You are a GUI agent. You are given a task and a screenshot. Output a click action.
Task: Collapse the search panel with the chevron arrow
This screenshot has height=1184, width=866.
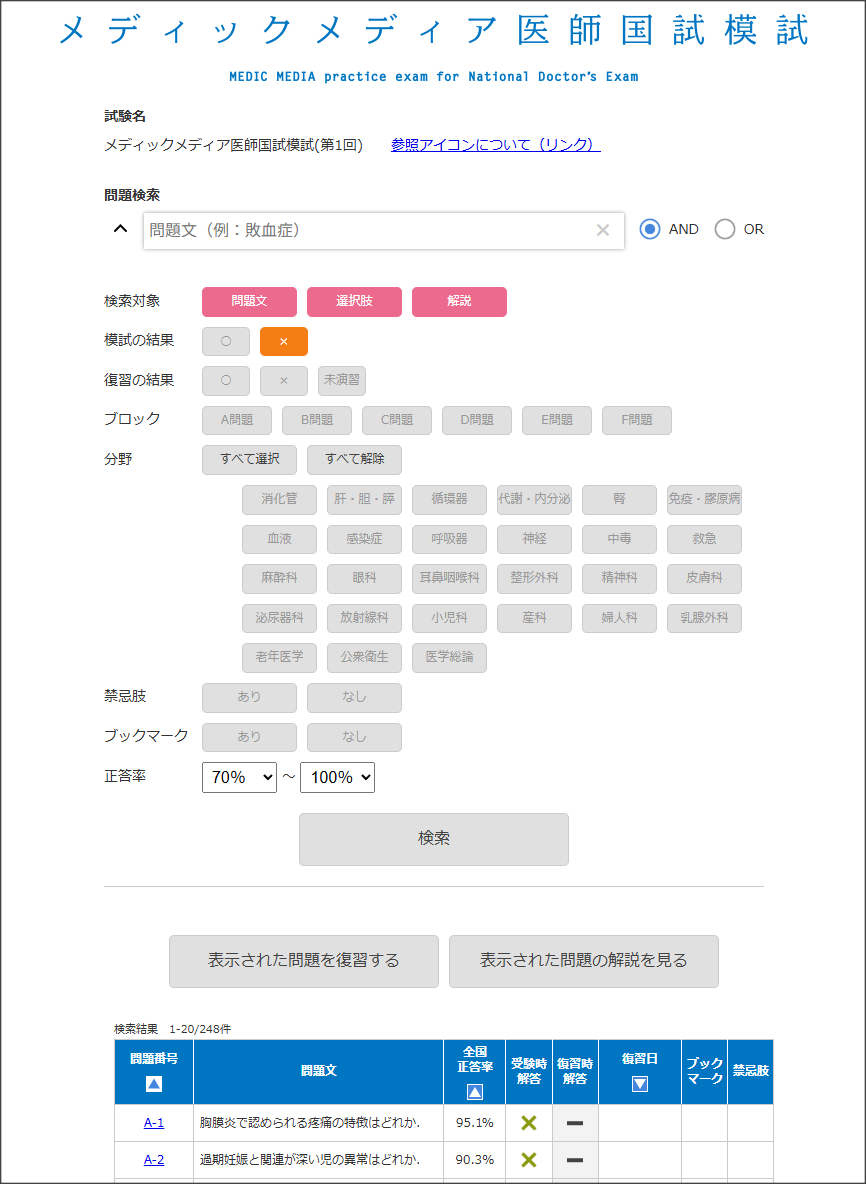pyautogui.click(x=120, y=229)
